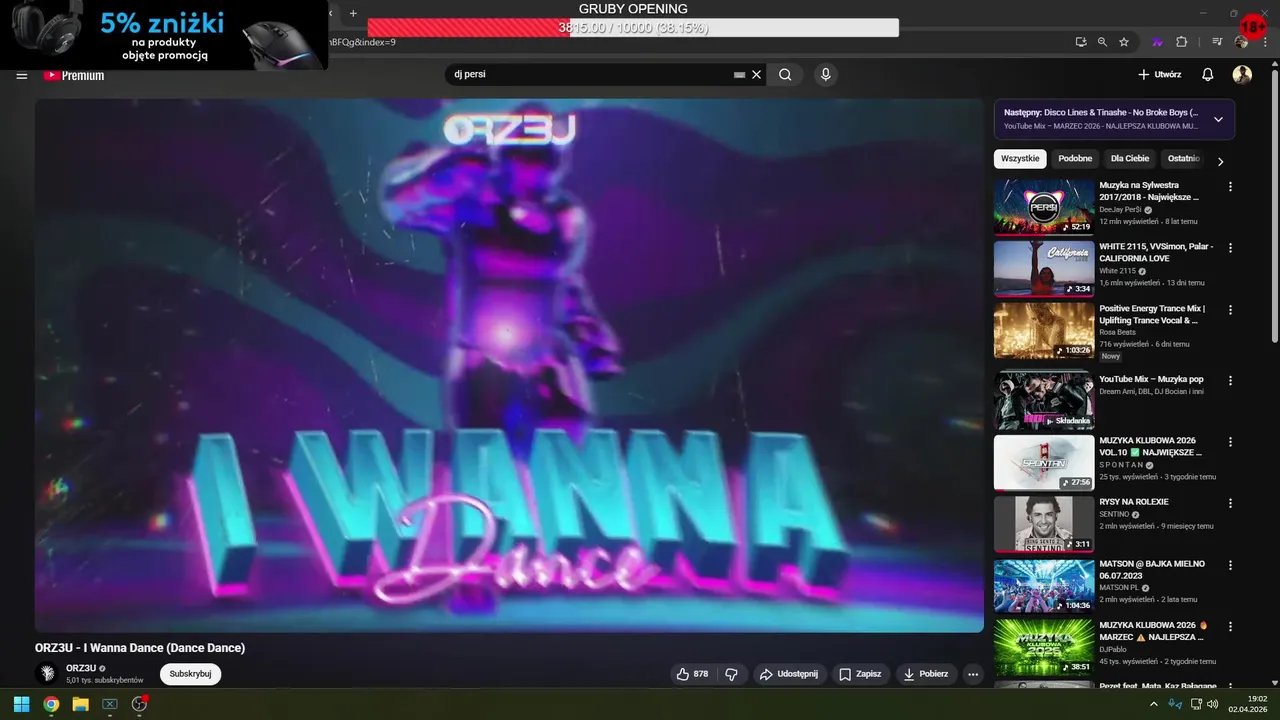Open Chrome from the taskbar
The width and height of the screenshot is (1280, 720).
click(x=51, y=704)
